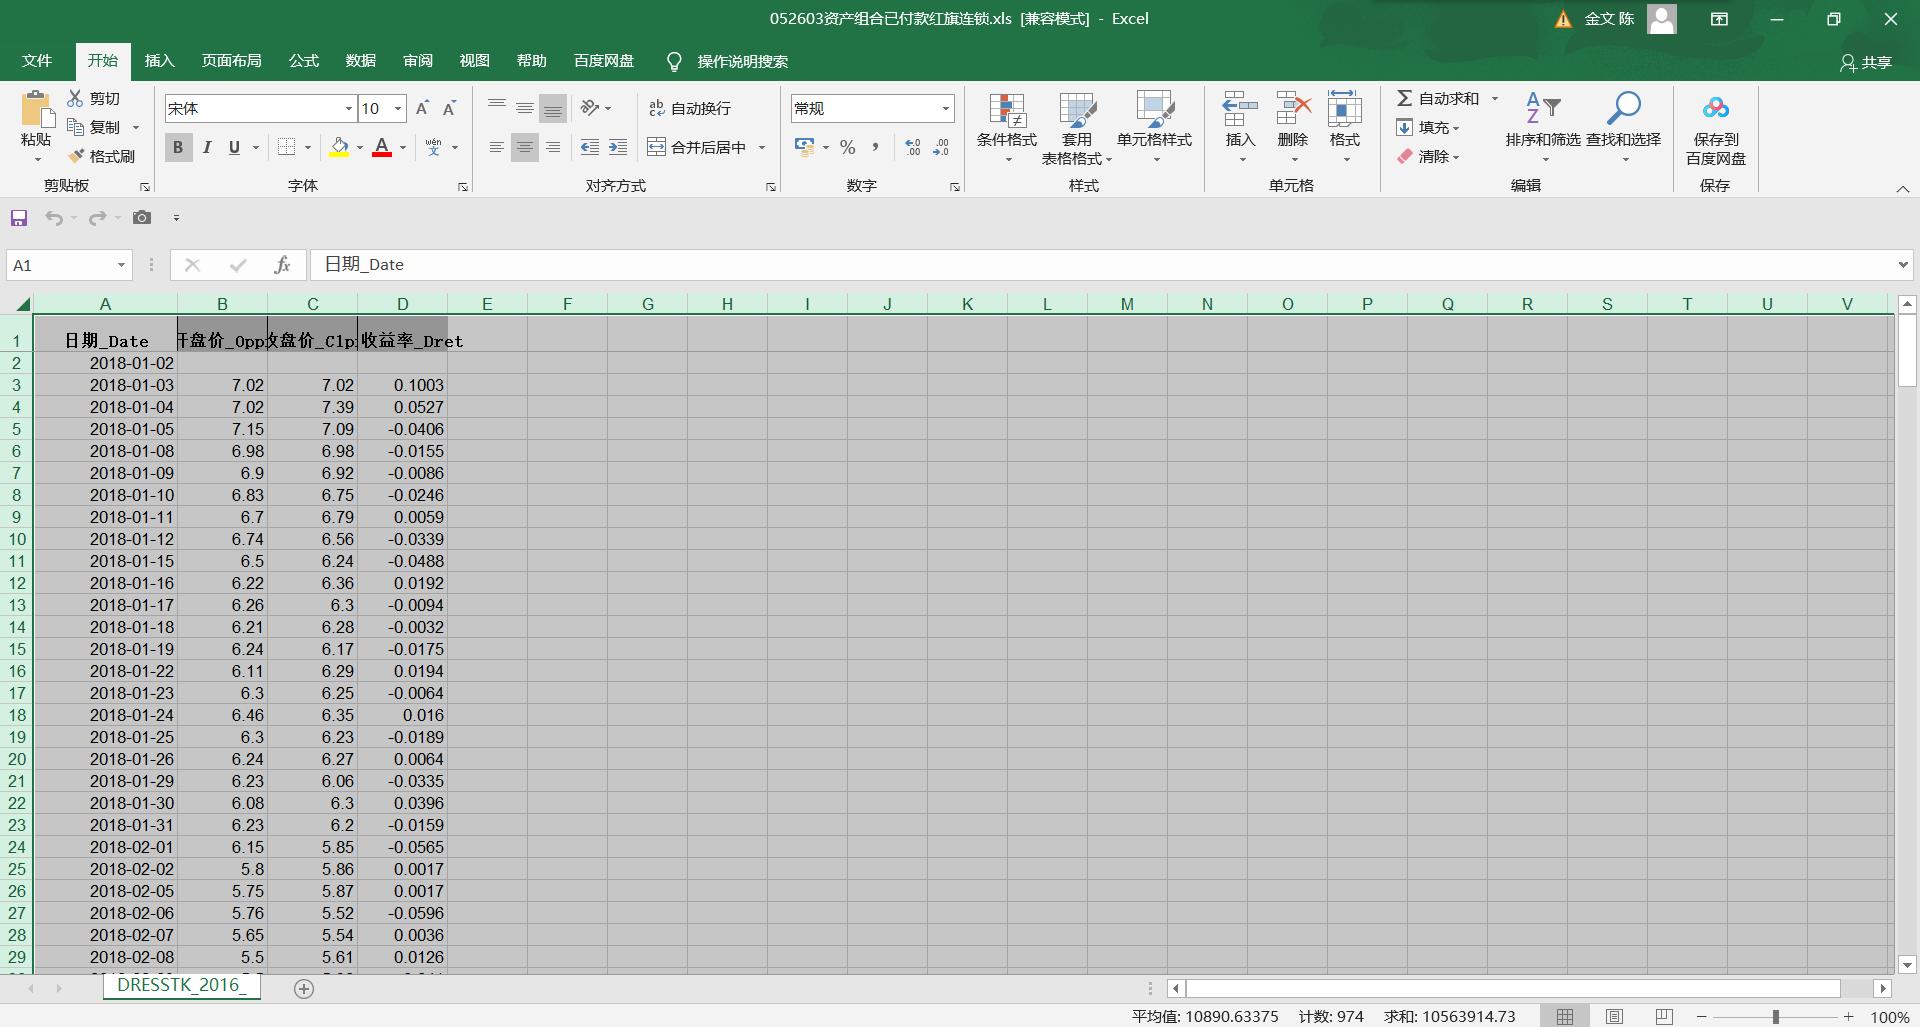The height and width of the screenshot is (1027, 1920).
Task: Open the cell borders tool
Action: pos(286,148)
